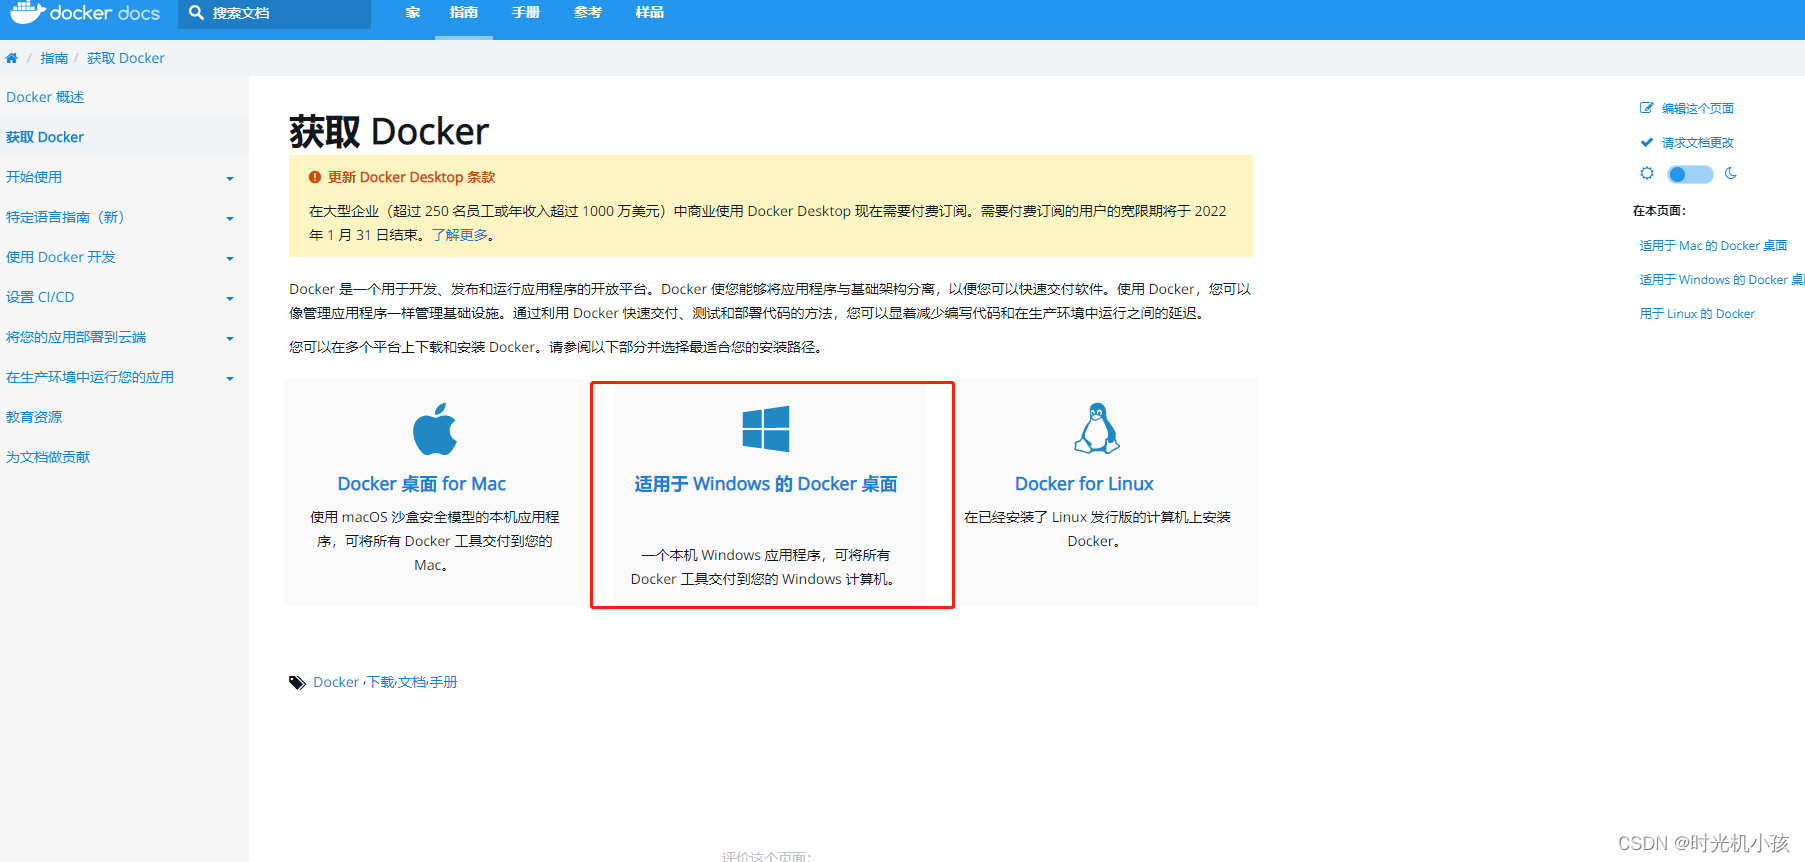
Task: Open Docker 概述 in sidebar
Action: click(x=45, y=97)
